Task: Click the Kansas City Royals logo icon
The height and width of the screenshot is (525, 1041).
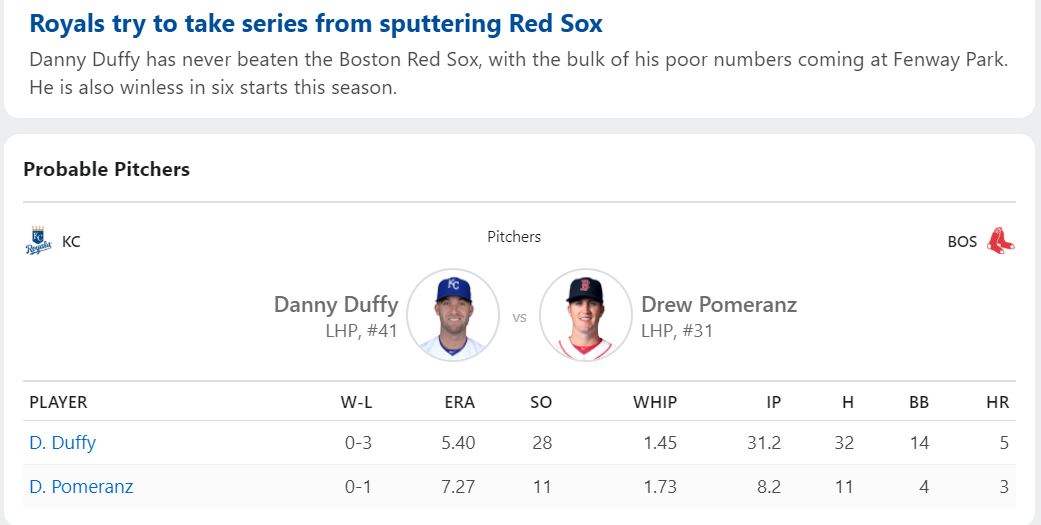Action: (x=38, y=242)
